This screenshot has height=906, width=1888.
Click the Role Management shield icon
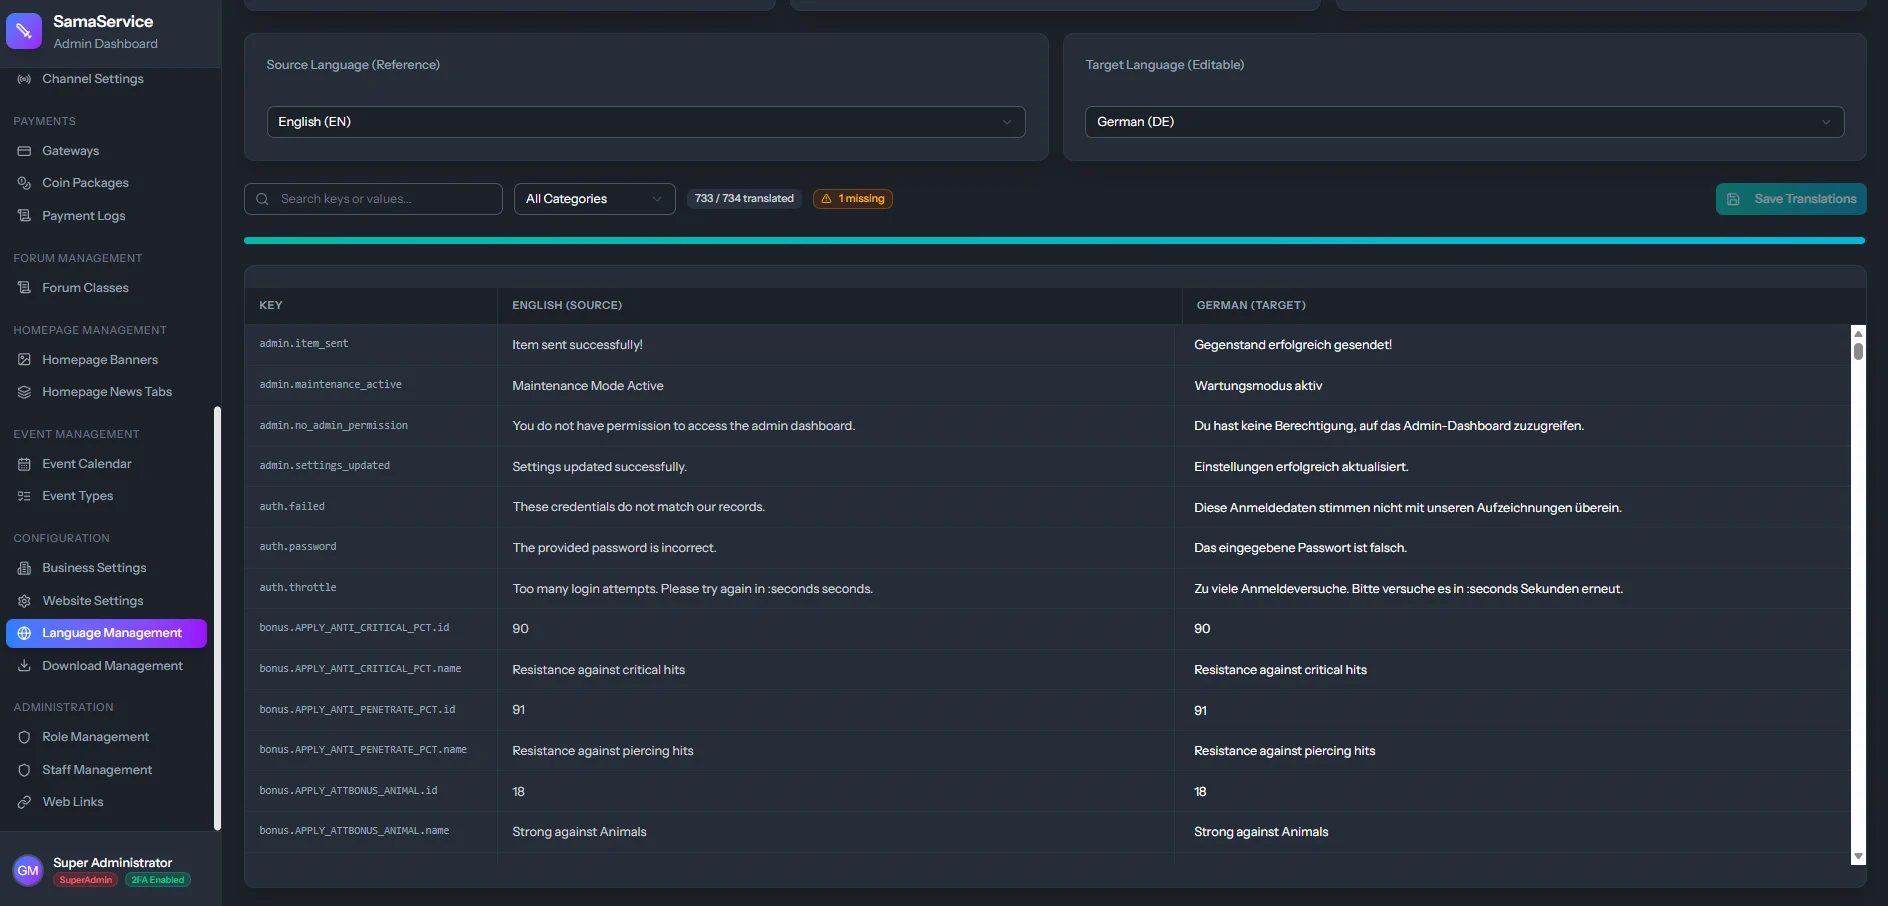[24, 737]
